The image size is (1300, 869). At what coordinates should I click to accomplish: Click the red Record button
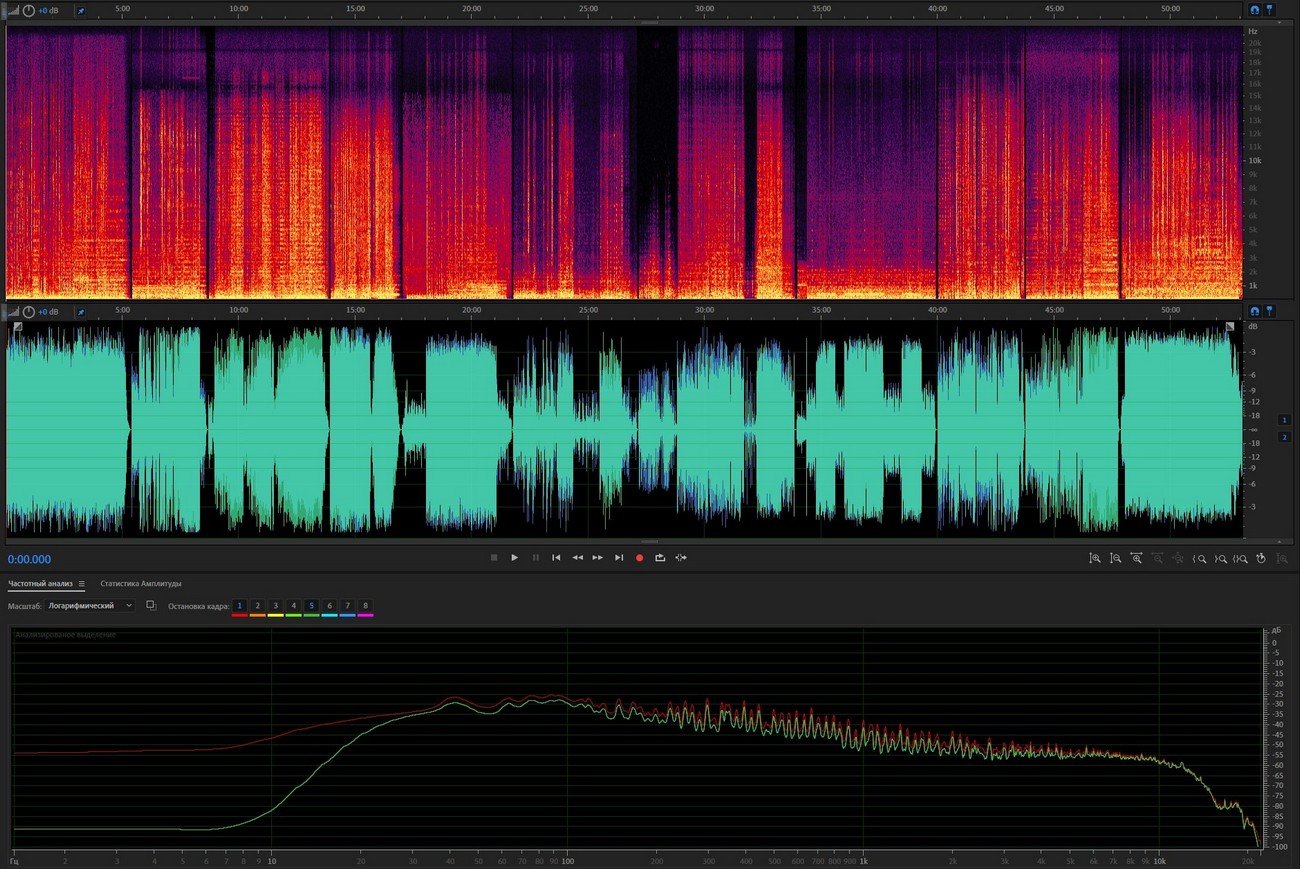(639, 557)
